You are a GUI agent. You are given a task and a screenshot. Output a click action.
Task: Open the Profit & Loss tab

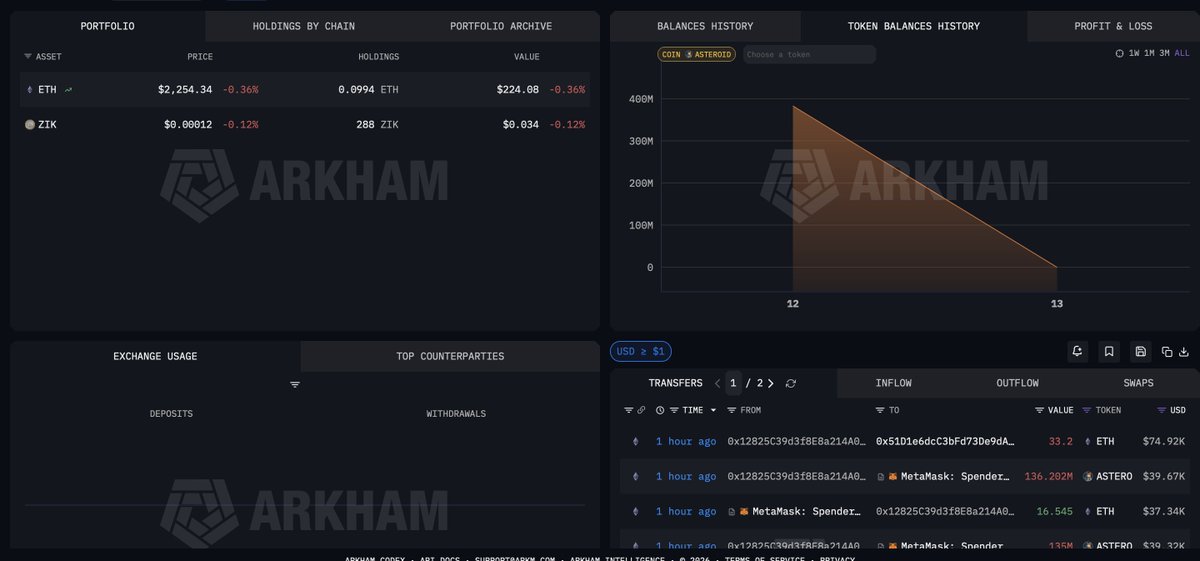1113,26
